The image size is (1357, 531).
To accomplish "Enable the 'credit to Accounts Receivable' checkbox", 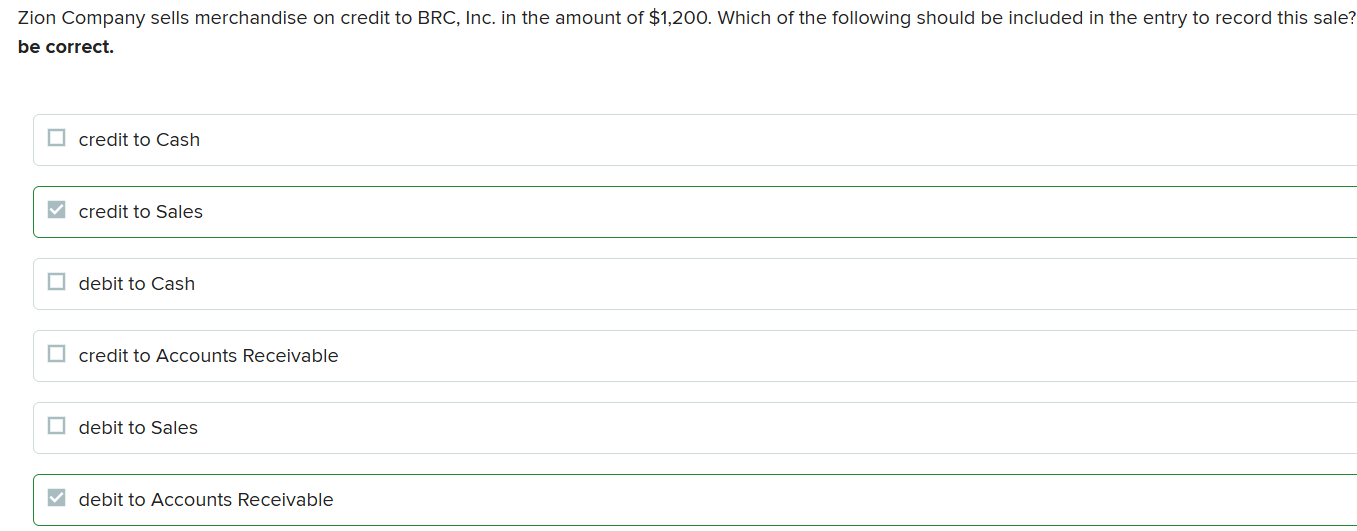I will click(x=57, y=355).
